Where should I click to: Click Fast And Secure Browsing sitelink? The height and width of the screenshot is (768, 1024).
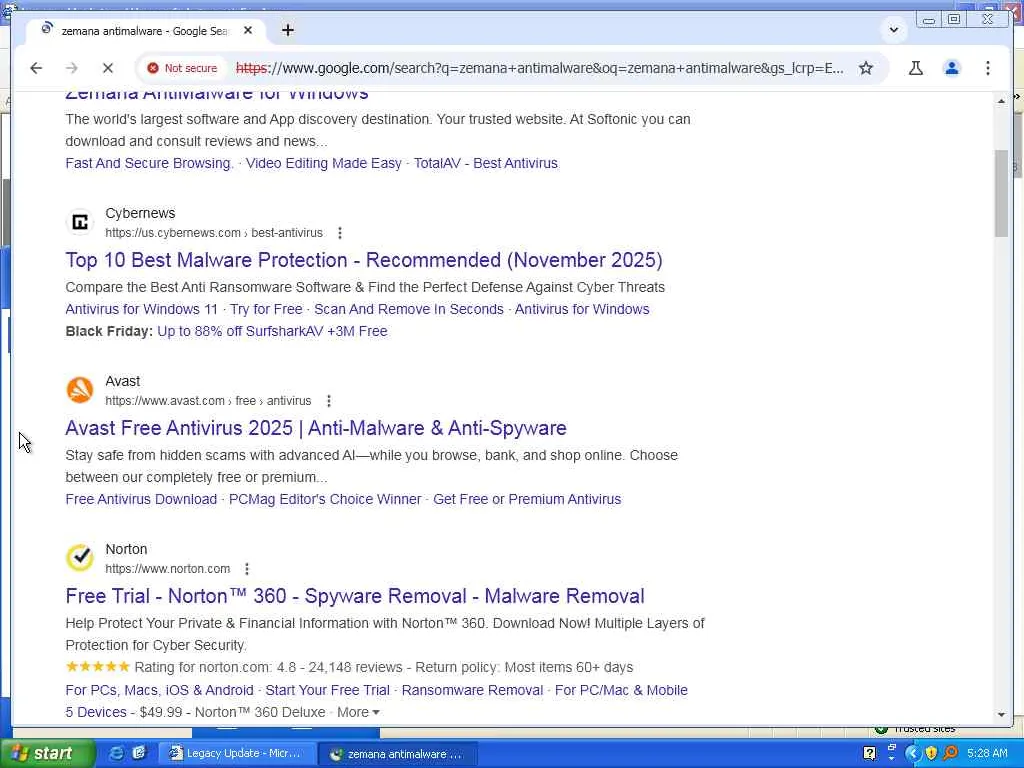tap(149, 163)
